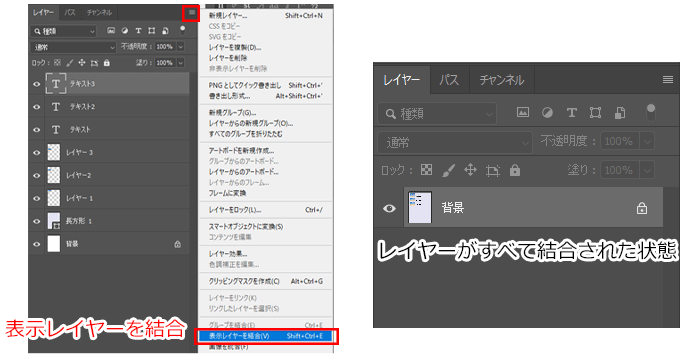Toggle visibility of レイヤー 3
700x360 pixels.
coord(37,153)
